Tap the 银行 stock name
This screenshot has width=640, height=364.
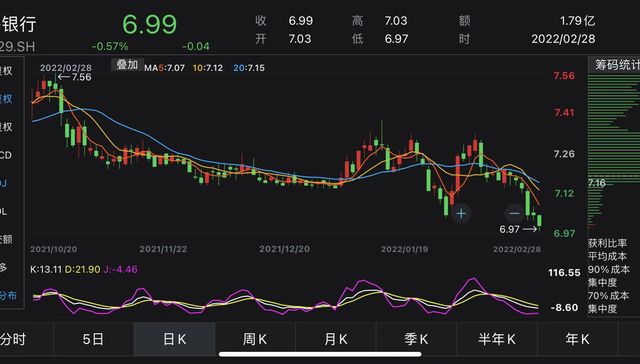pyautogui.click(x=18, y=24)
